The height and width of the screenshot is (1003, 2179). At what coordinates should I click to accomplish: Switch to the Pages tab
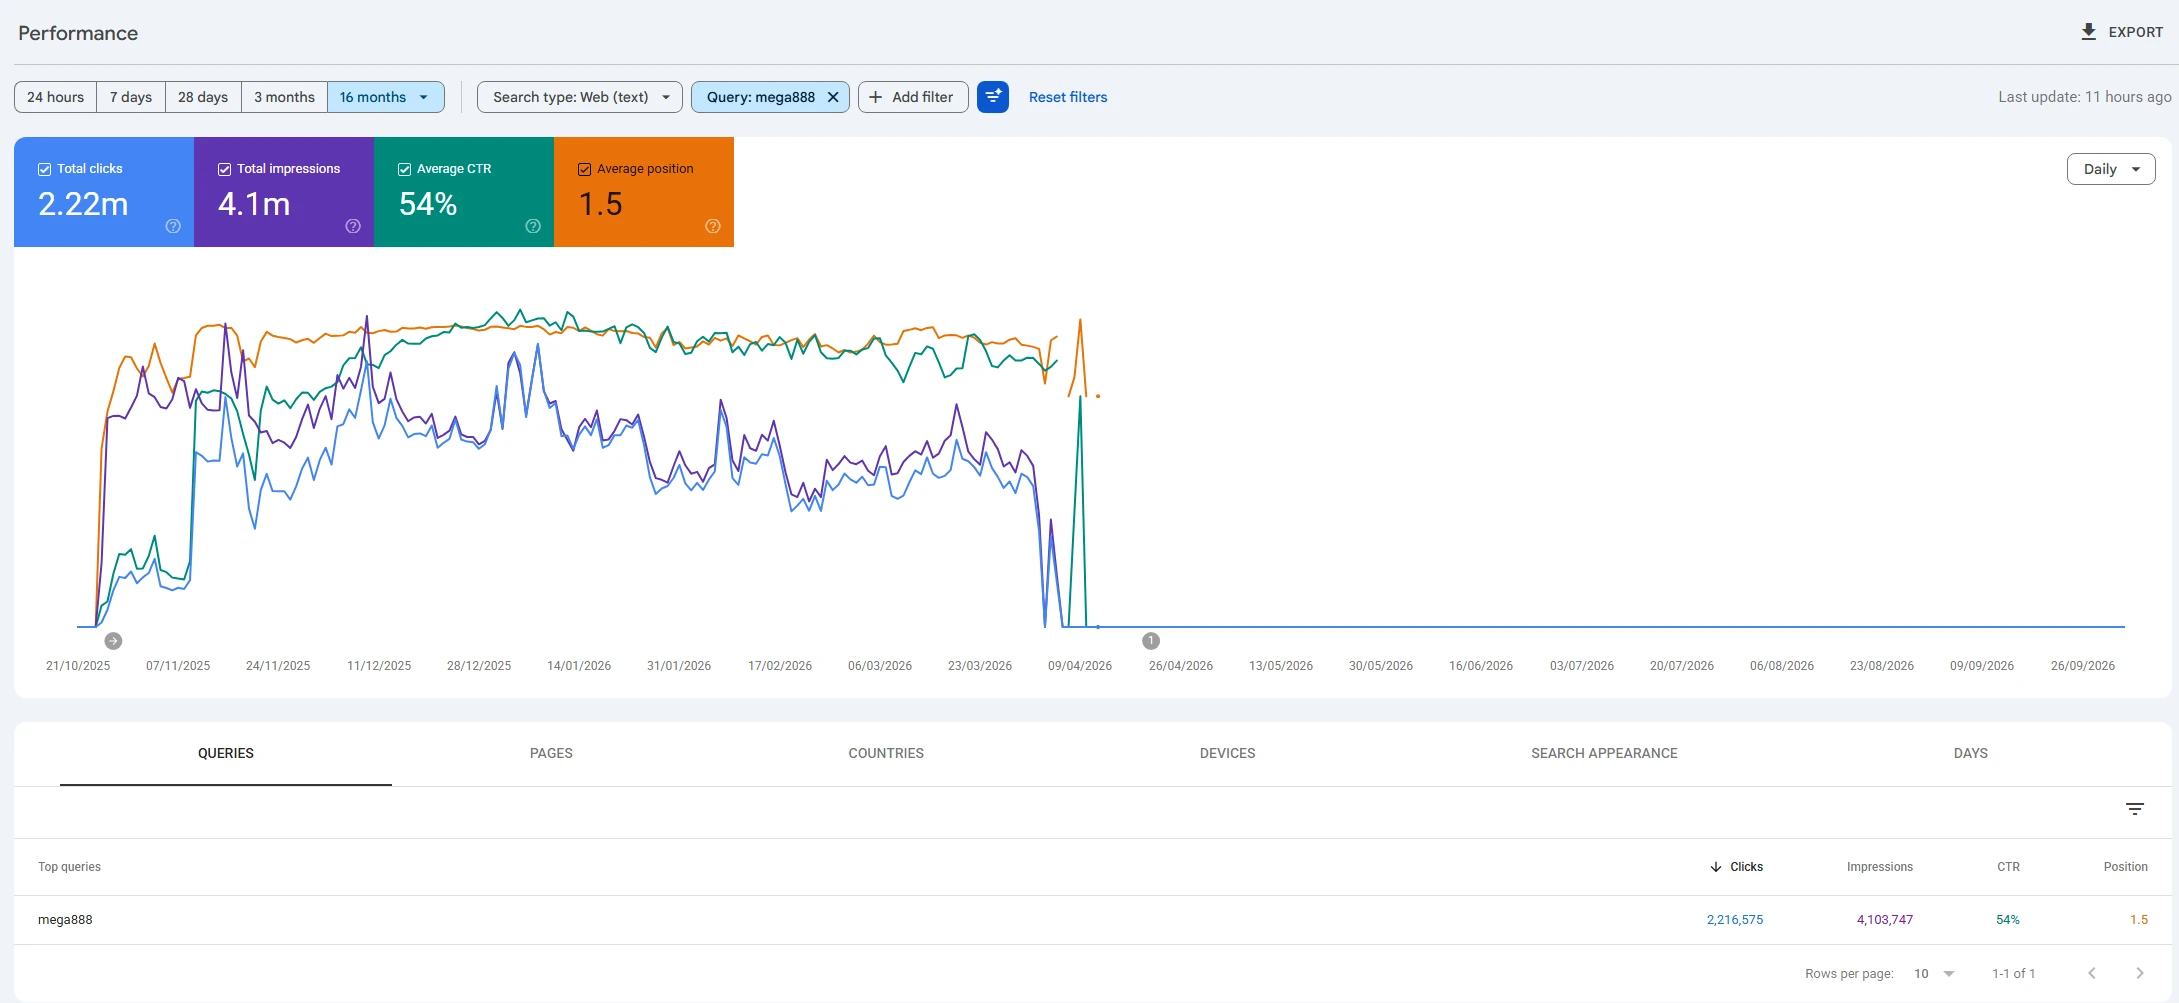coord(551,753)
